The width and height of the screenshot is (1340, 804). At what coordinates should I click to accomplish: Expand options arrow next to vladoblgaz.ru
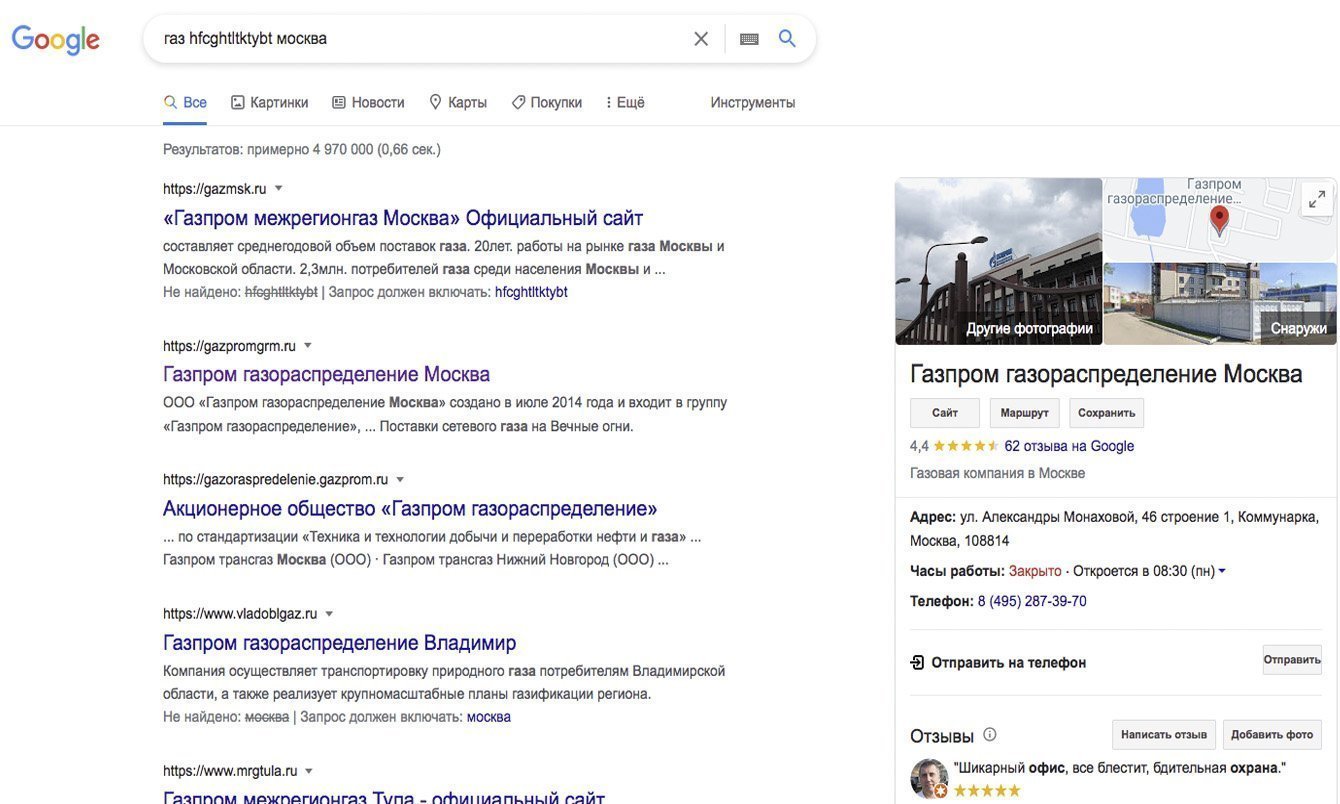329,613
